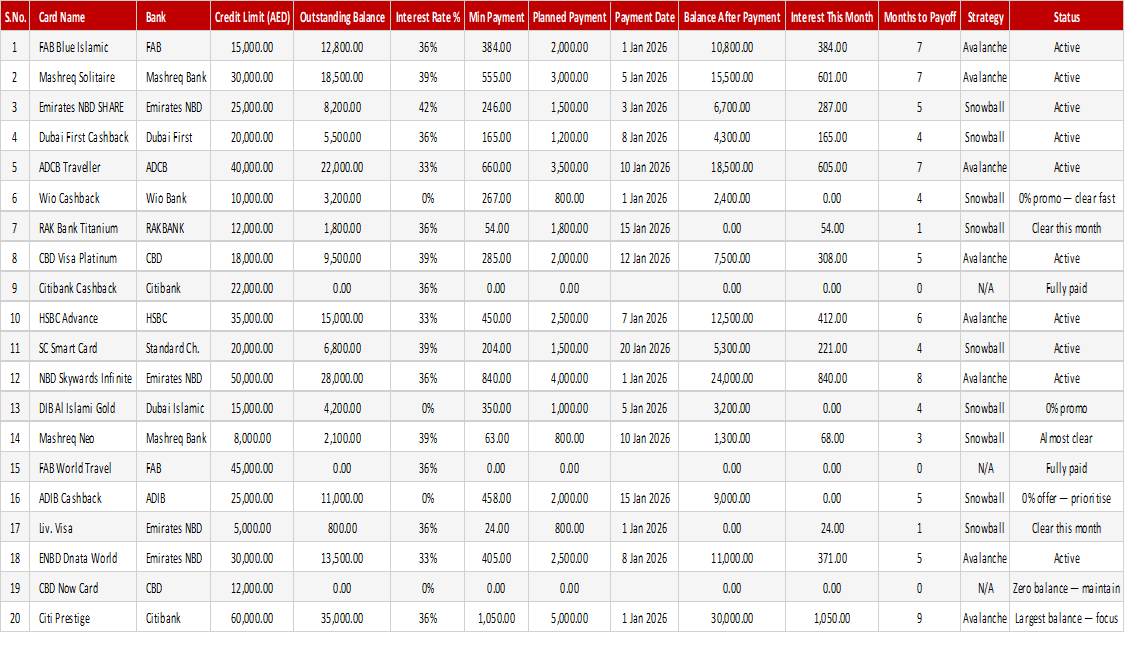The height and width of the screenshot is (661, 1125).
Task: Select the 840.00 interest this month cell
Action: (x=832, y=378)
